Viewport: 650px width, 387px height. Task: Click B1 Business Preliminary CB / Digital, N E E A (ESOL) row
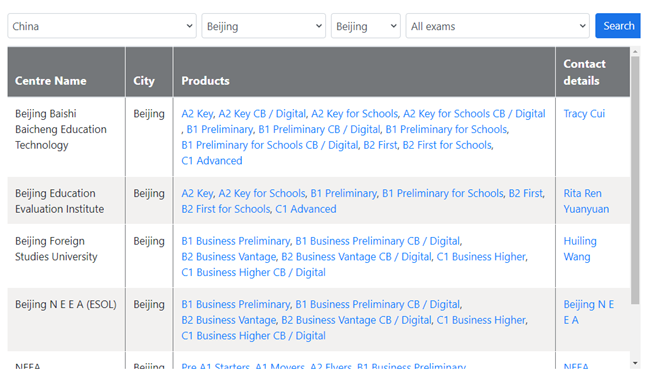pyautogui.click(x=378, y=304)
